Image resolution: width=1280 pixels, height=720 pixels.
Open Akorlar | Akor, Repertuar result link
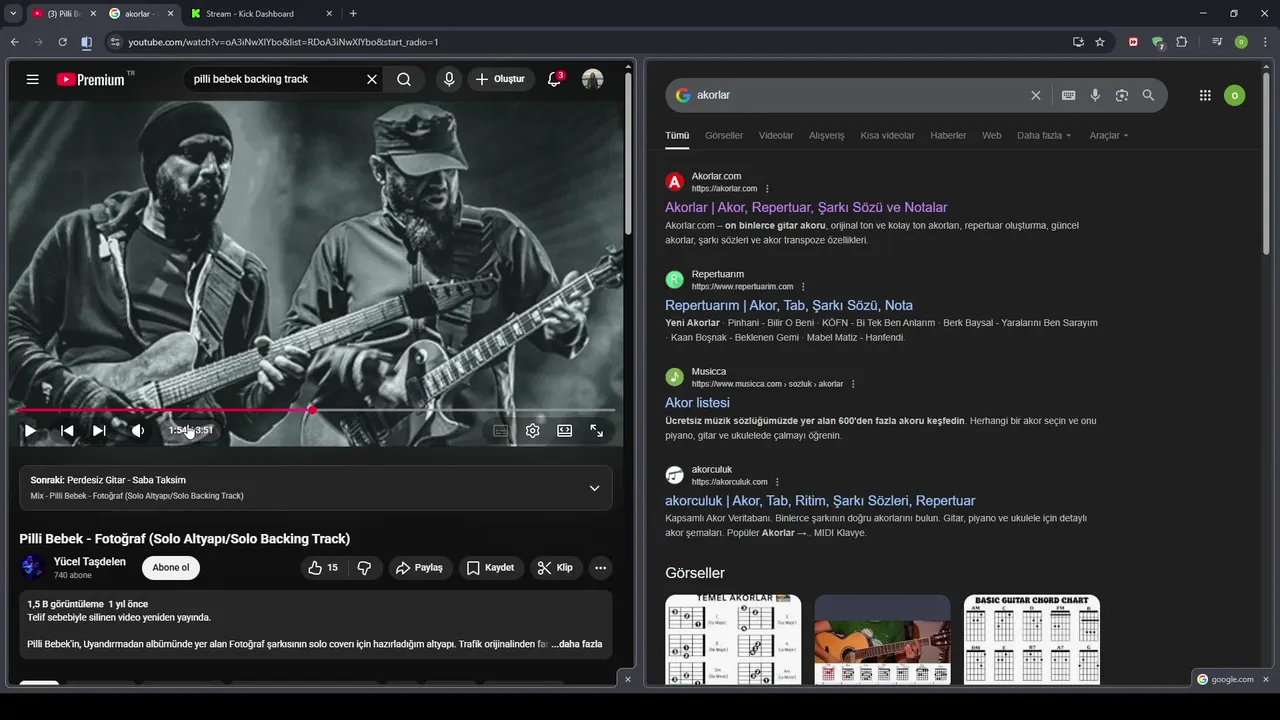click(x=806, y=207)
